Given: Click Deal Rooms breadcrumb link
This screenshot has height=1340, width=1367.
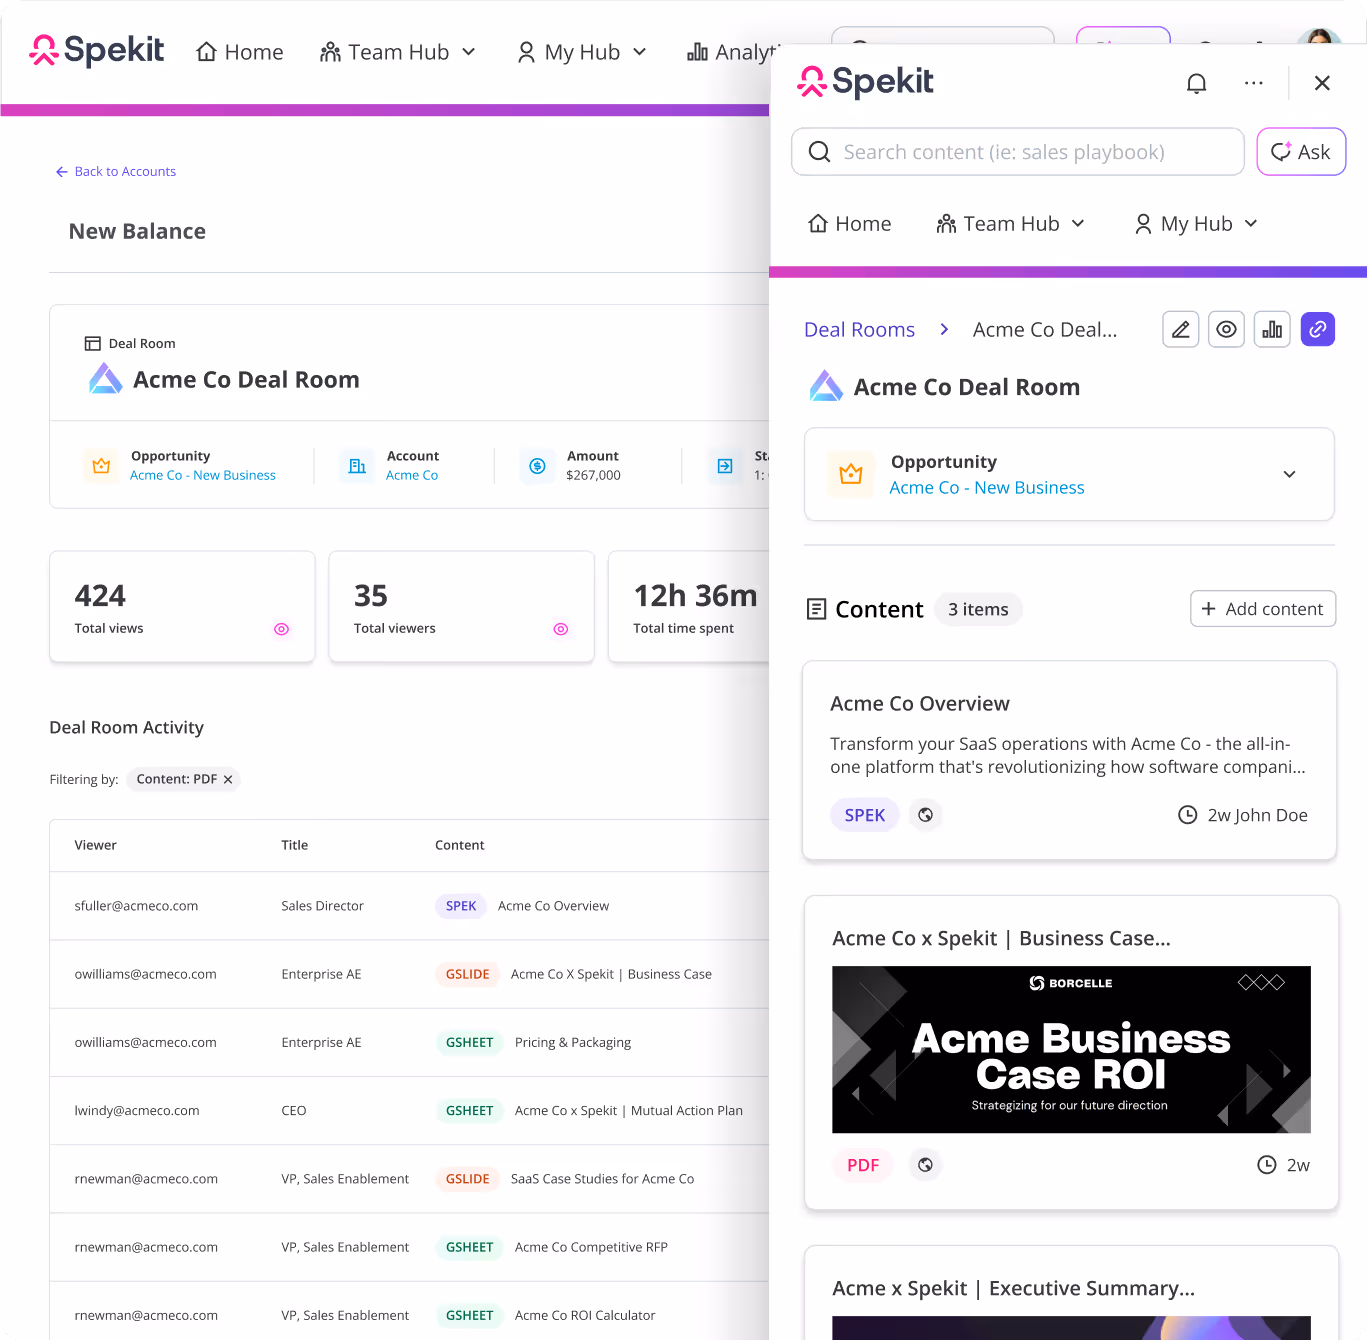Looking at the screenshot, I should point(859,330).
